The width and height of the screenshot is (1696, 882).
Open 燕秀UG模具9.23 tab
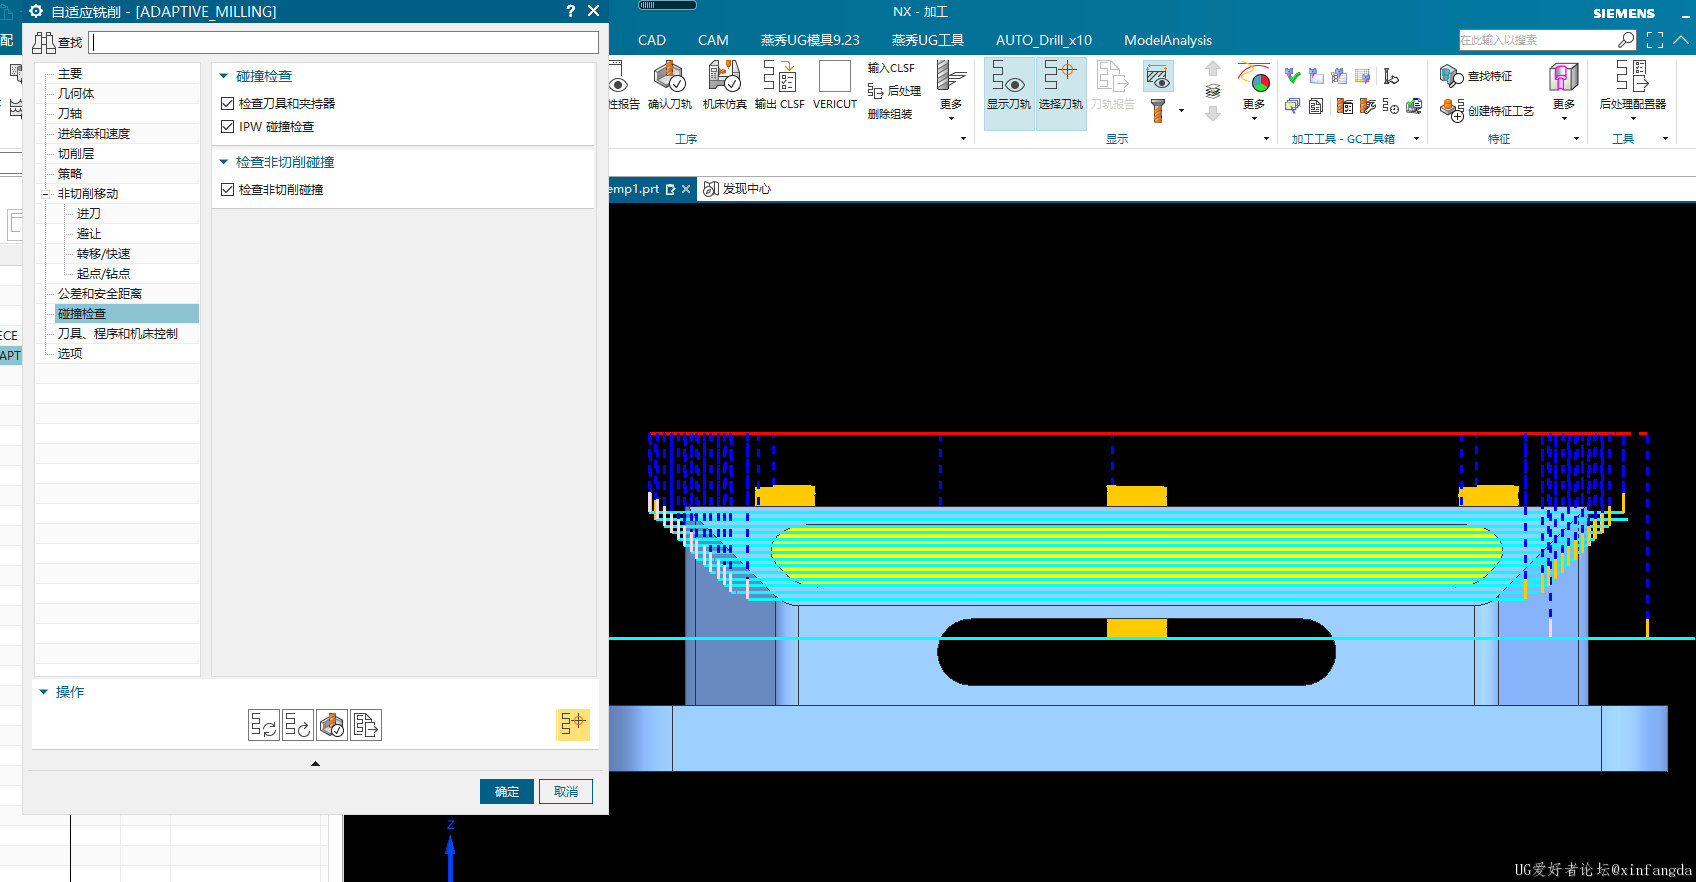[810, 40]
